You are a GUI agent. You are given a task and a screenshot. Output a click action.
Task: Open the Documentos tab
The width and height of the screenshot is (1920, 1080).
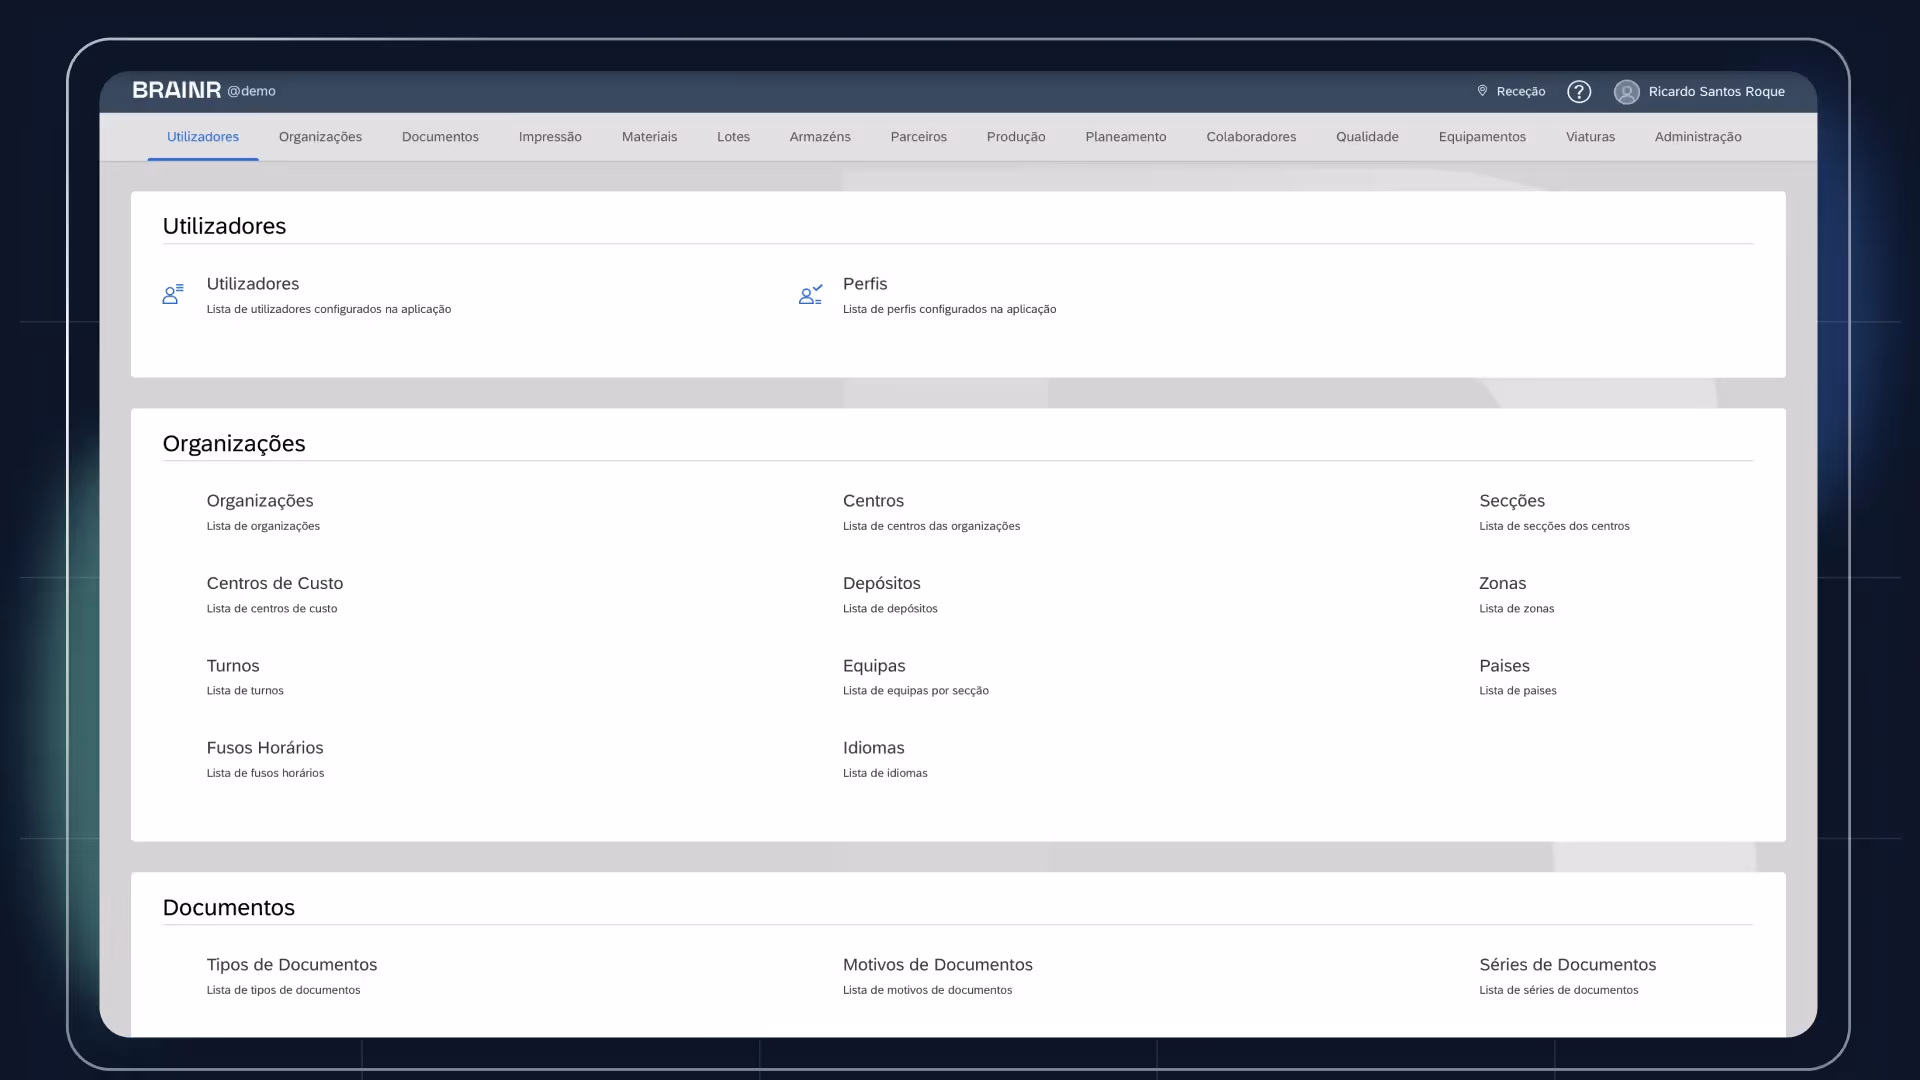[440, 137]
